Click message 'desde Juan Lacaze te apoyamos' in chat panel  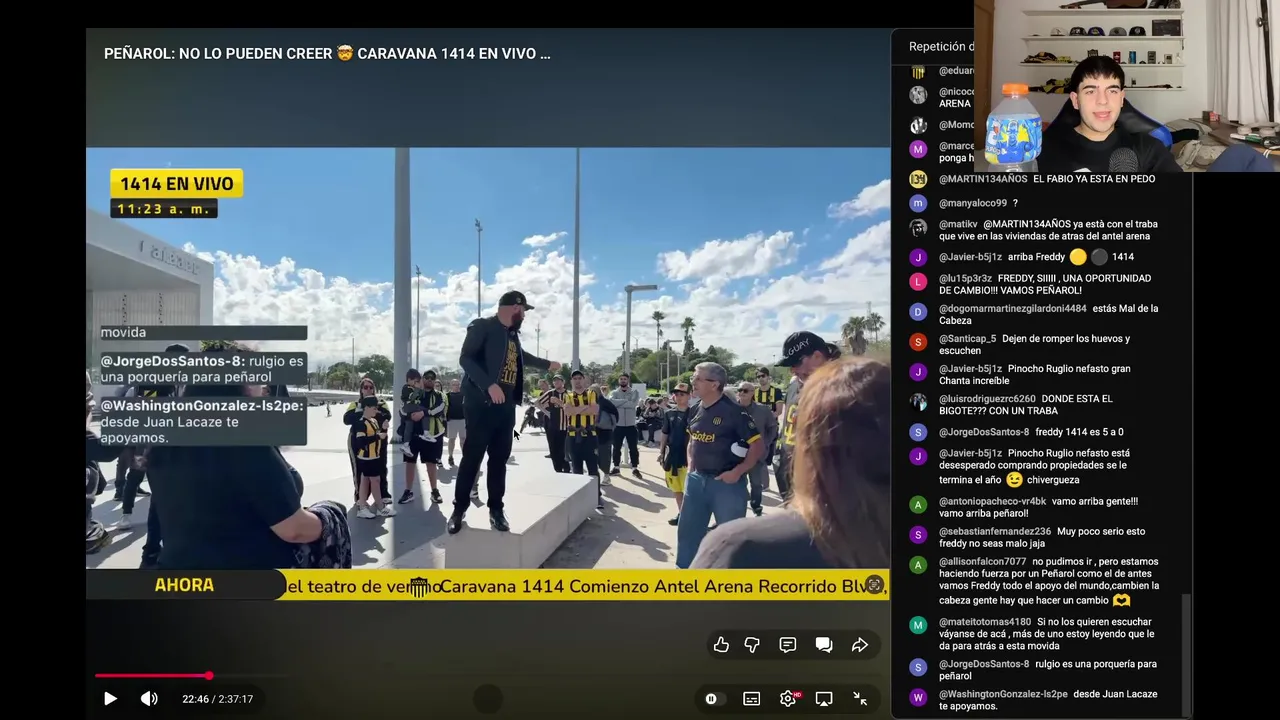point(1048,700)
